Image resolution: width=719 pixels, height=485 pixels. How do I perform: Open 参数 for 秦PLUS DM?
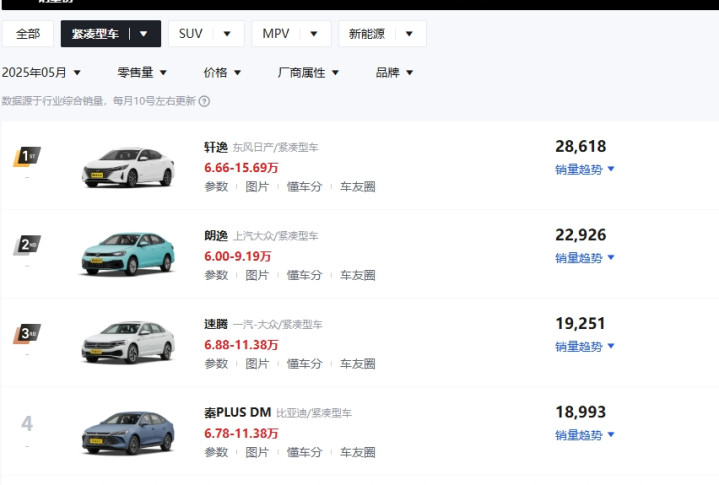point(216,452)
